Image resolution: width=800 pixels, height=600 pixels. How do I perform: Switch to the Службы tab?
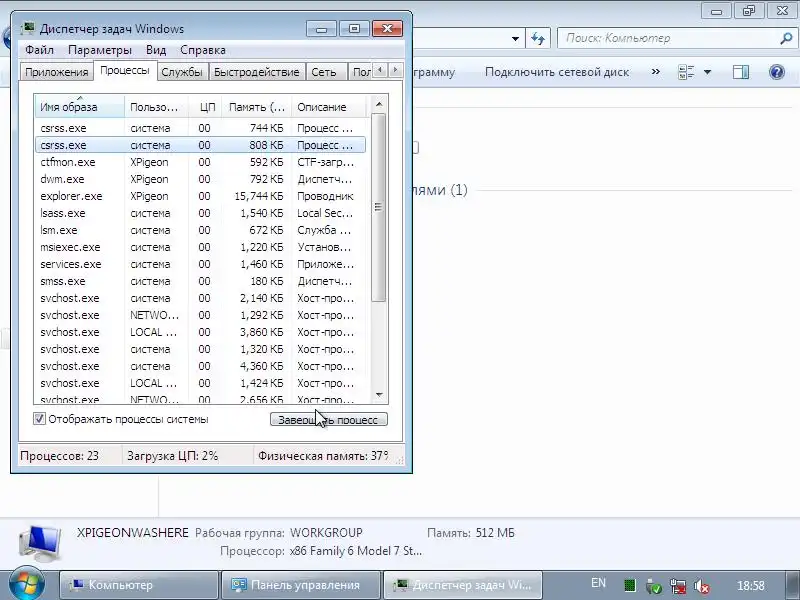coord(182,72)
